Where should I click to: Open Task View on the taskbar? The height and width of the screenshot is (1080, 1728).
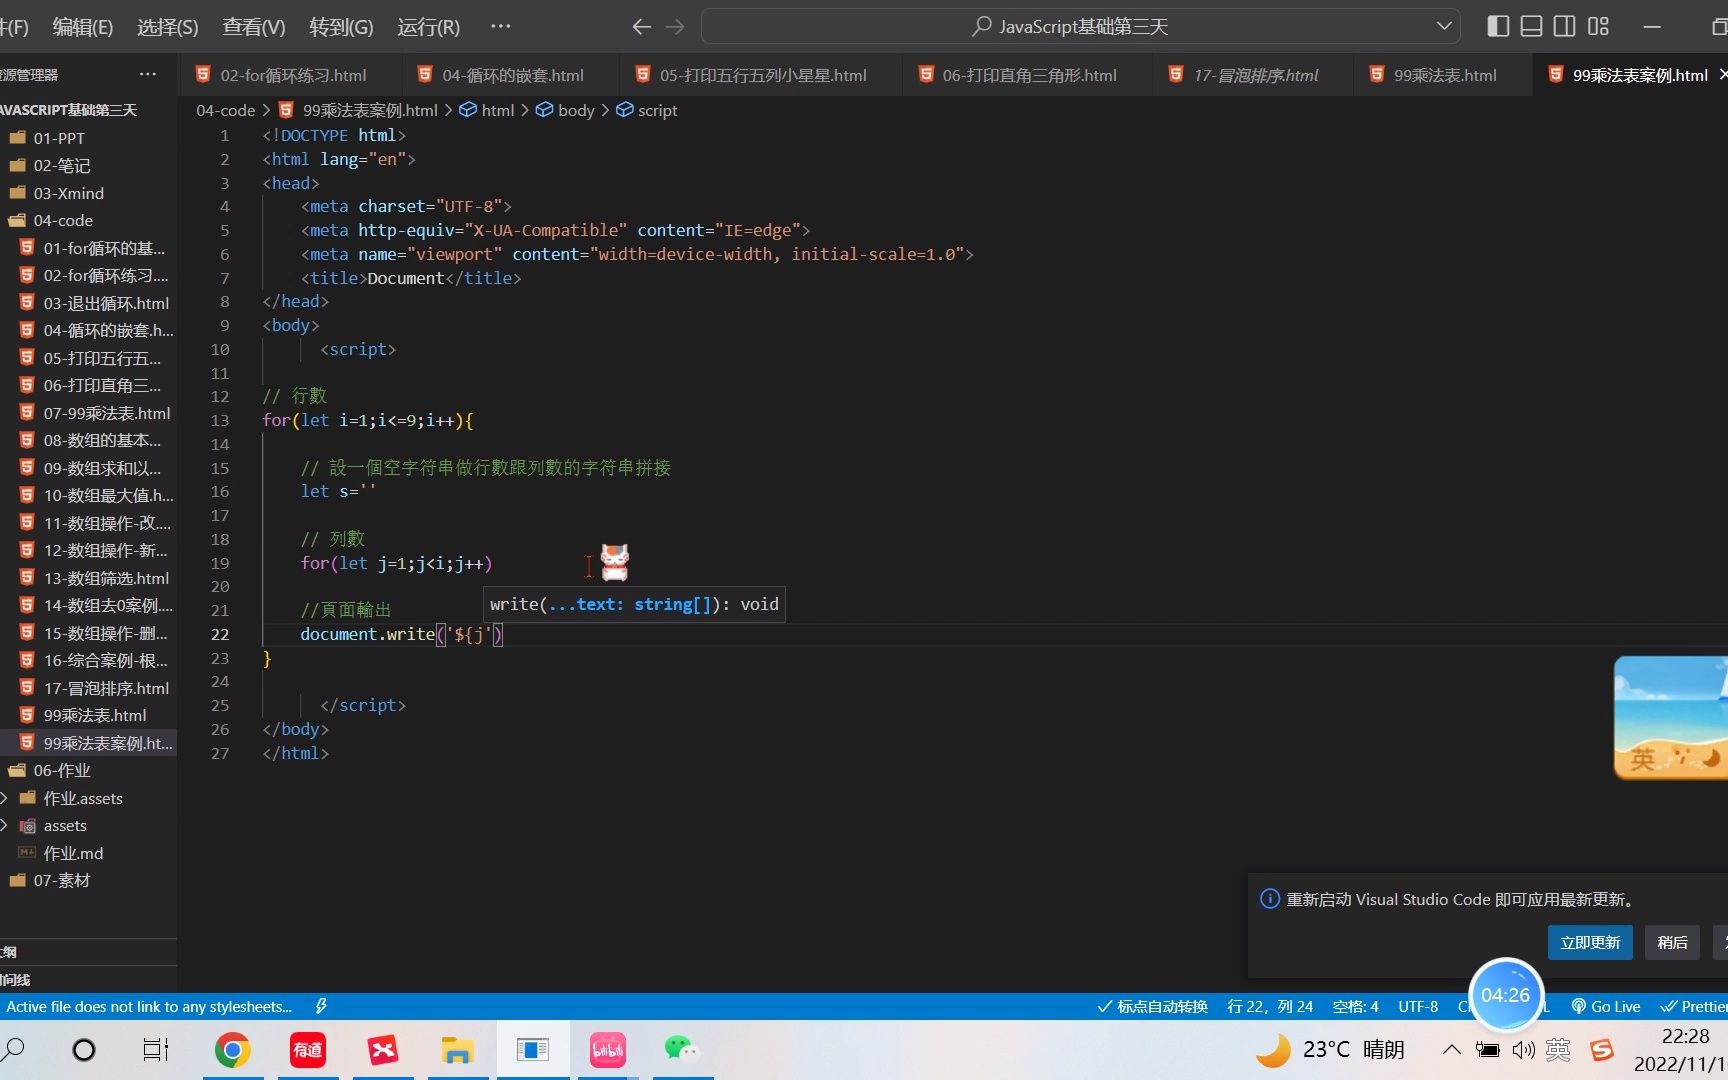pos(156,1050)
